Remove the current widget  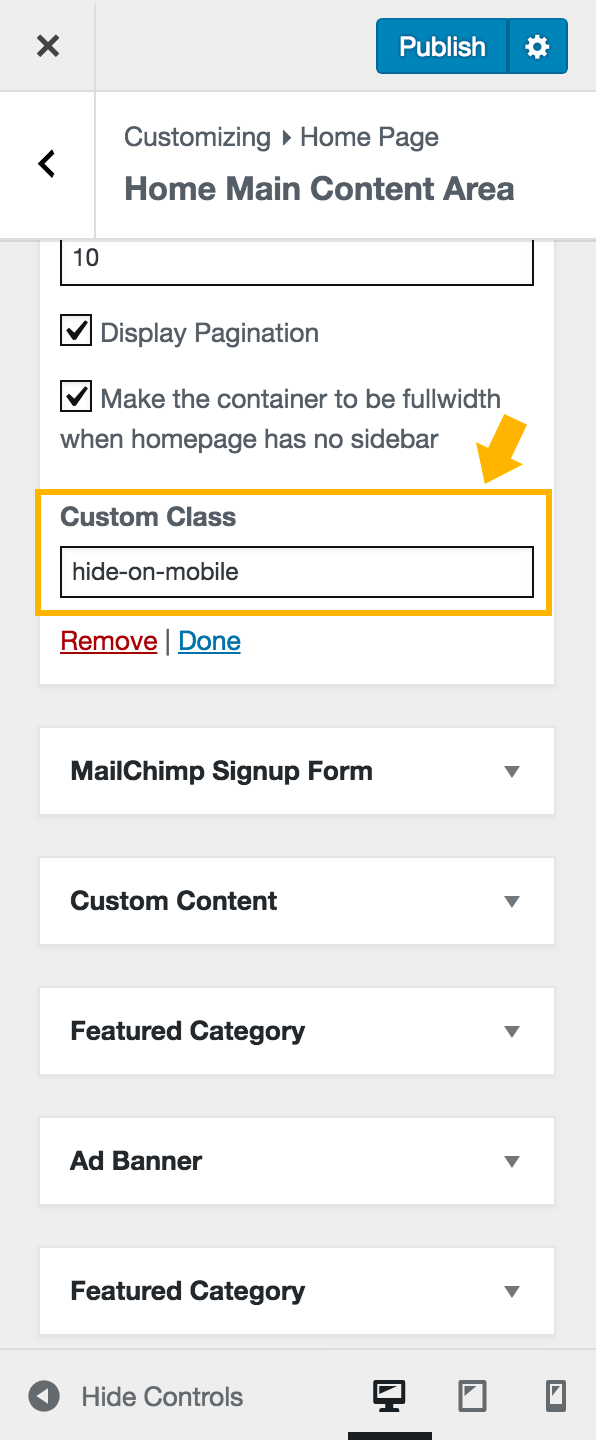108,640
